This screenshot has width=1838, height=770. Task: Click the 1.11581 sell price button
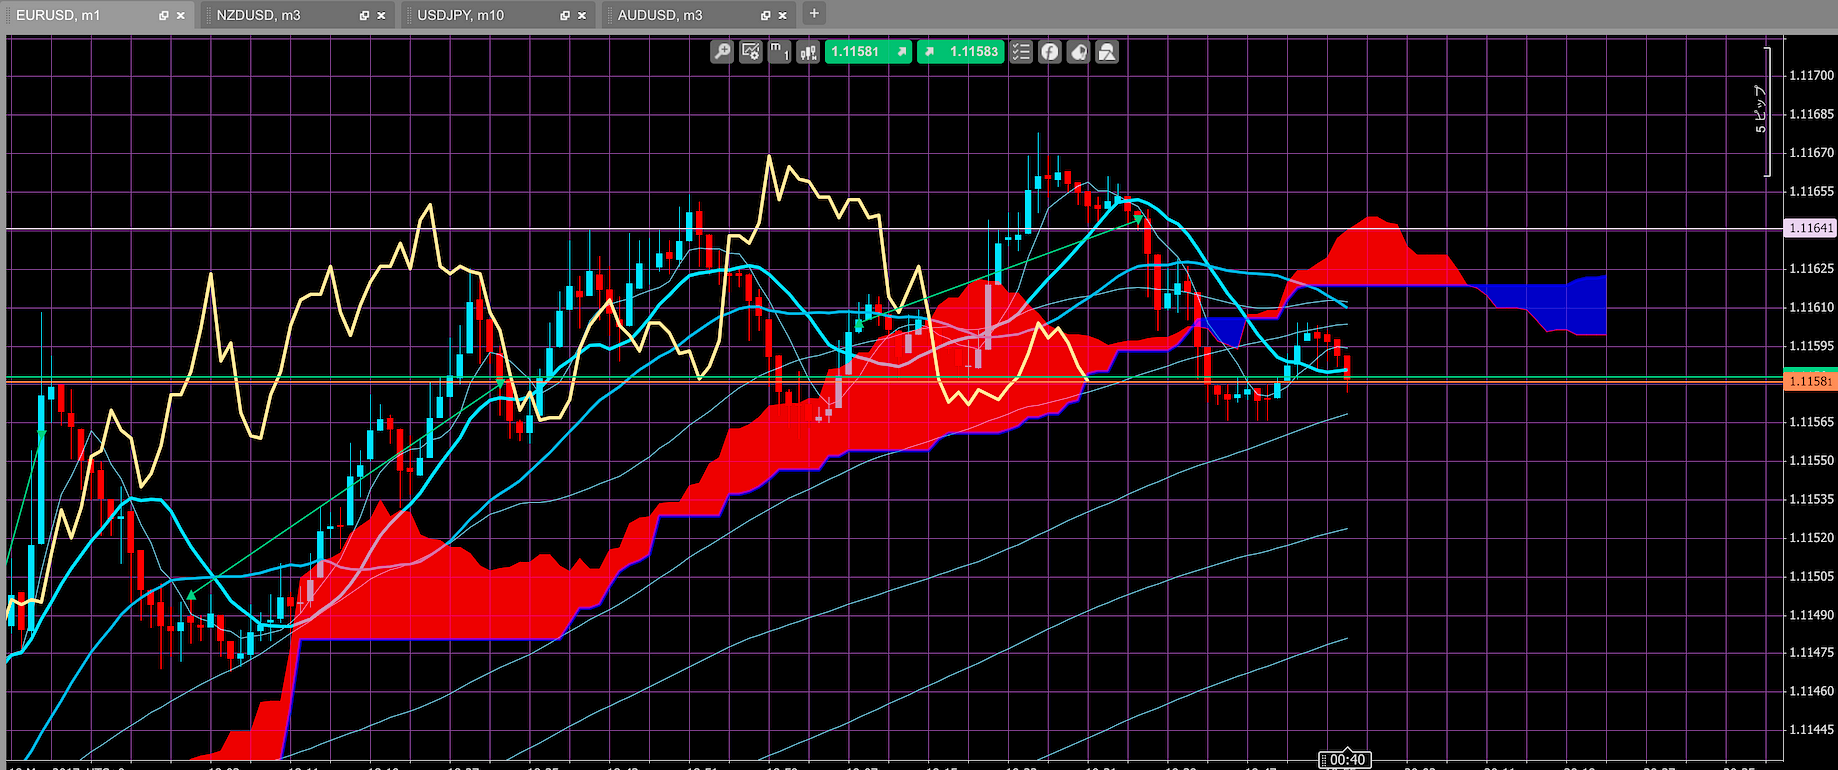point(868,52)
